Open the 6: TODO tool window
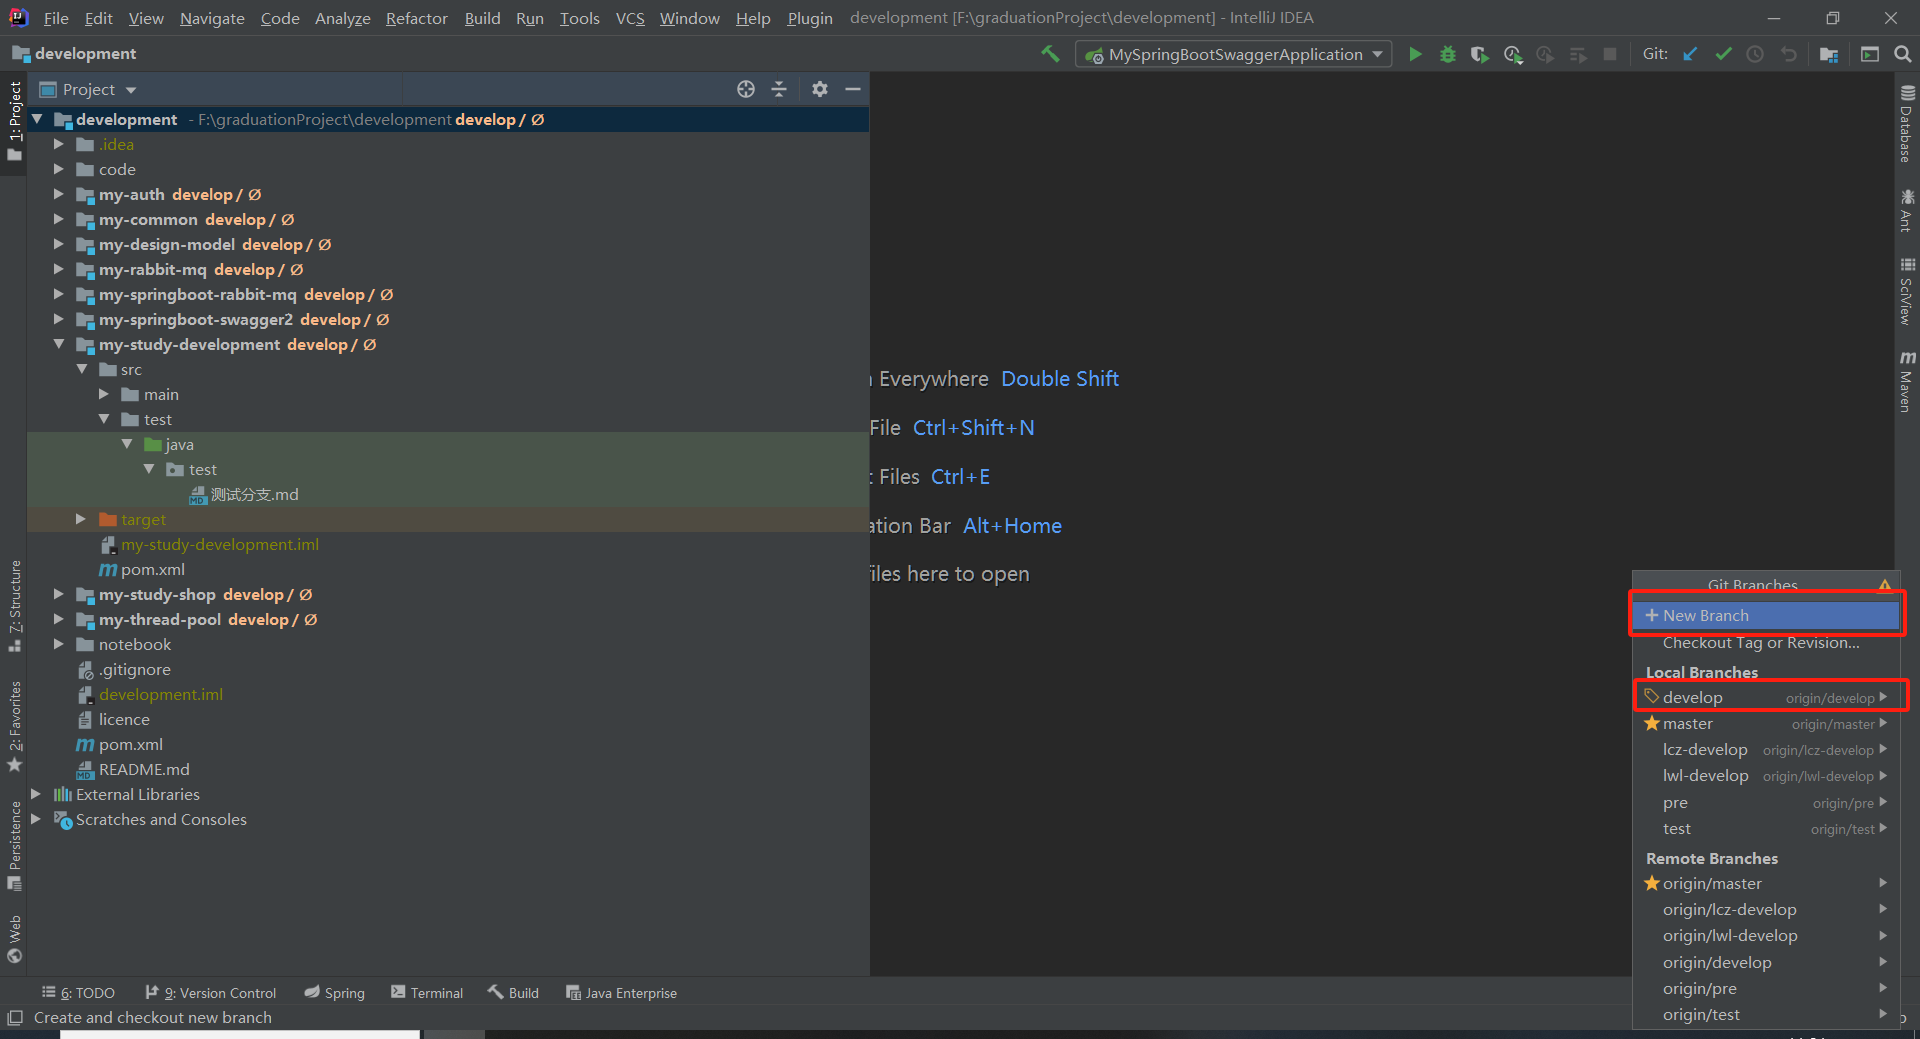The height and width of the screenshot is (1039, 1920). tap(78, 993)
